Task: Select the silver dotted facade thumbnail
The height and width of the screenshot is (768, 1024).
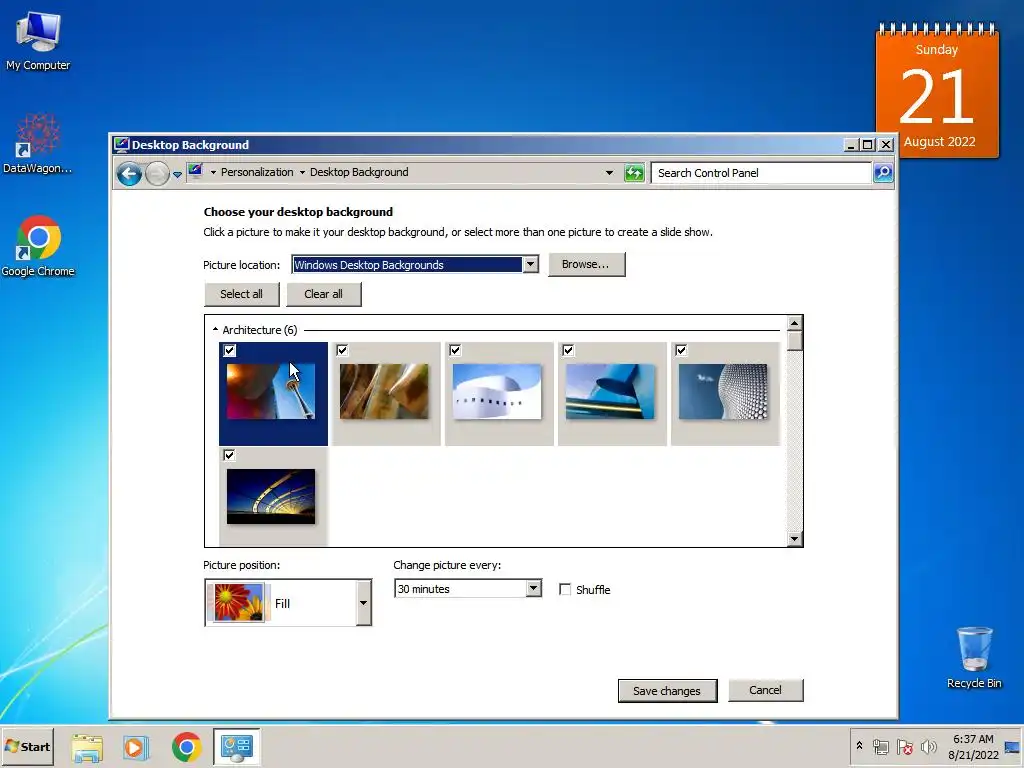Action: click(723, 392)
